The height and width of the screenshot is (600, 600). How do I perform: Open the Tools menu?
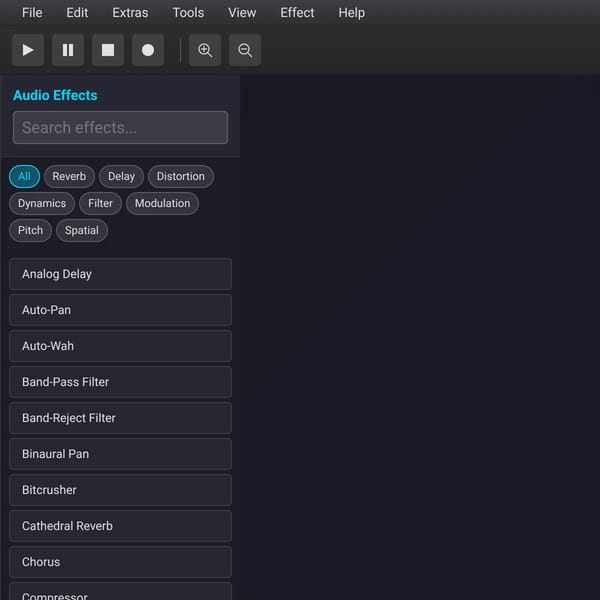188,13
